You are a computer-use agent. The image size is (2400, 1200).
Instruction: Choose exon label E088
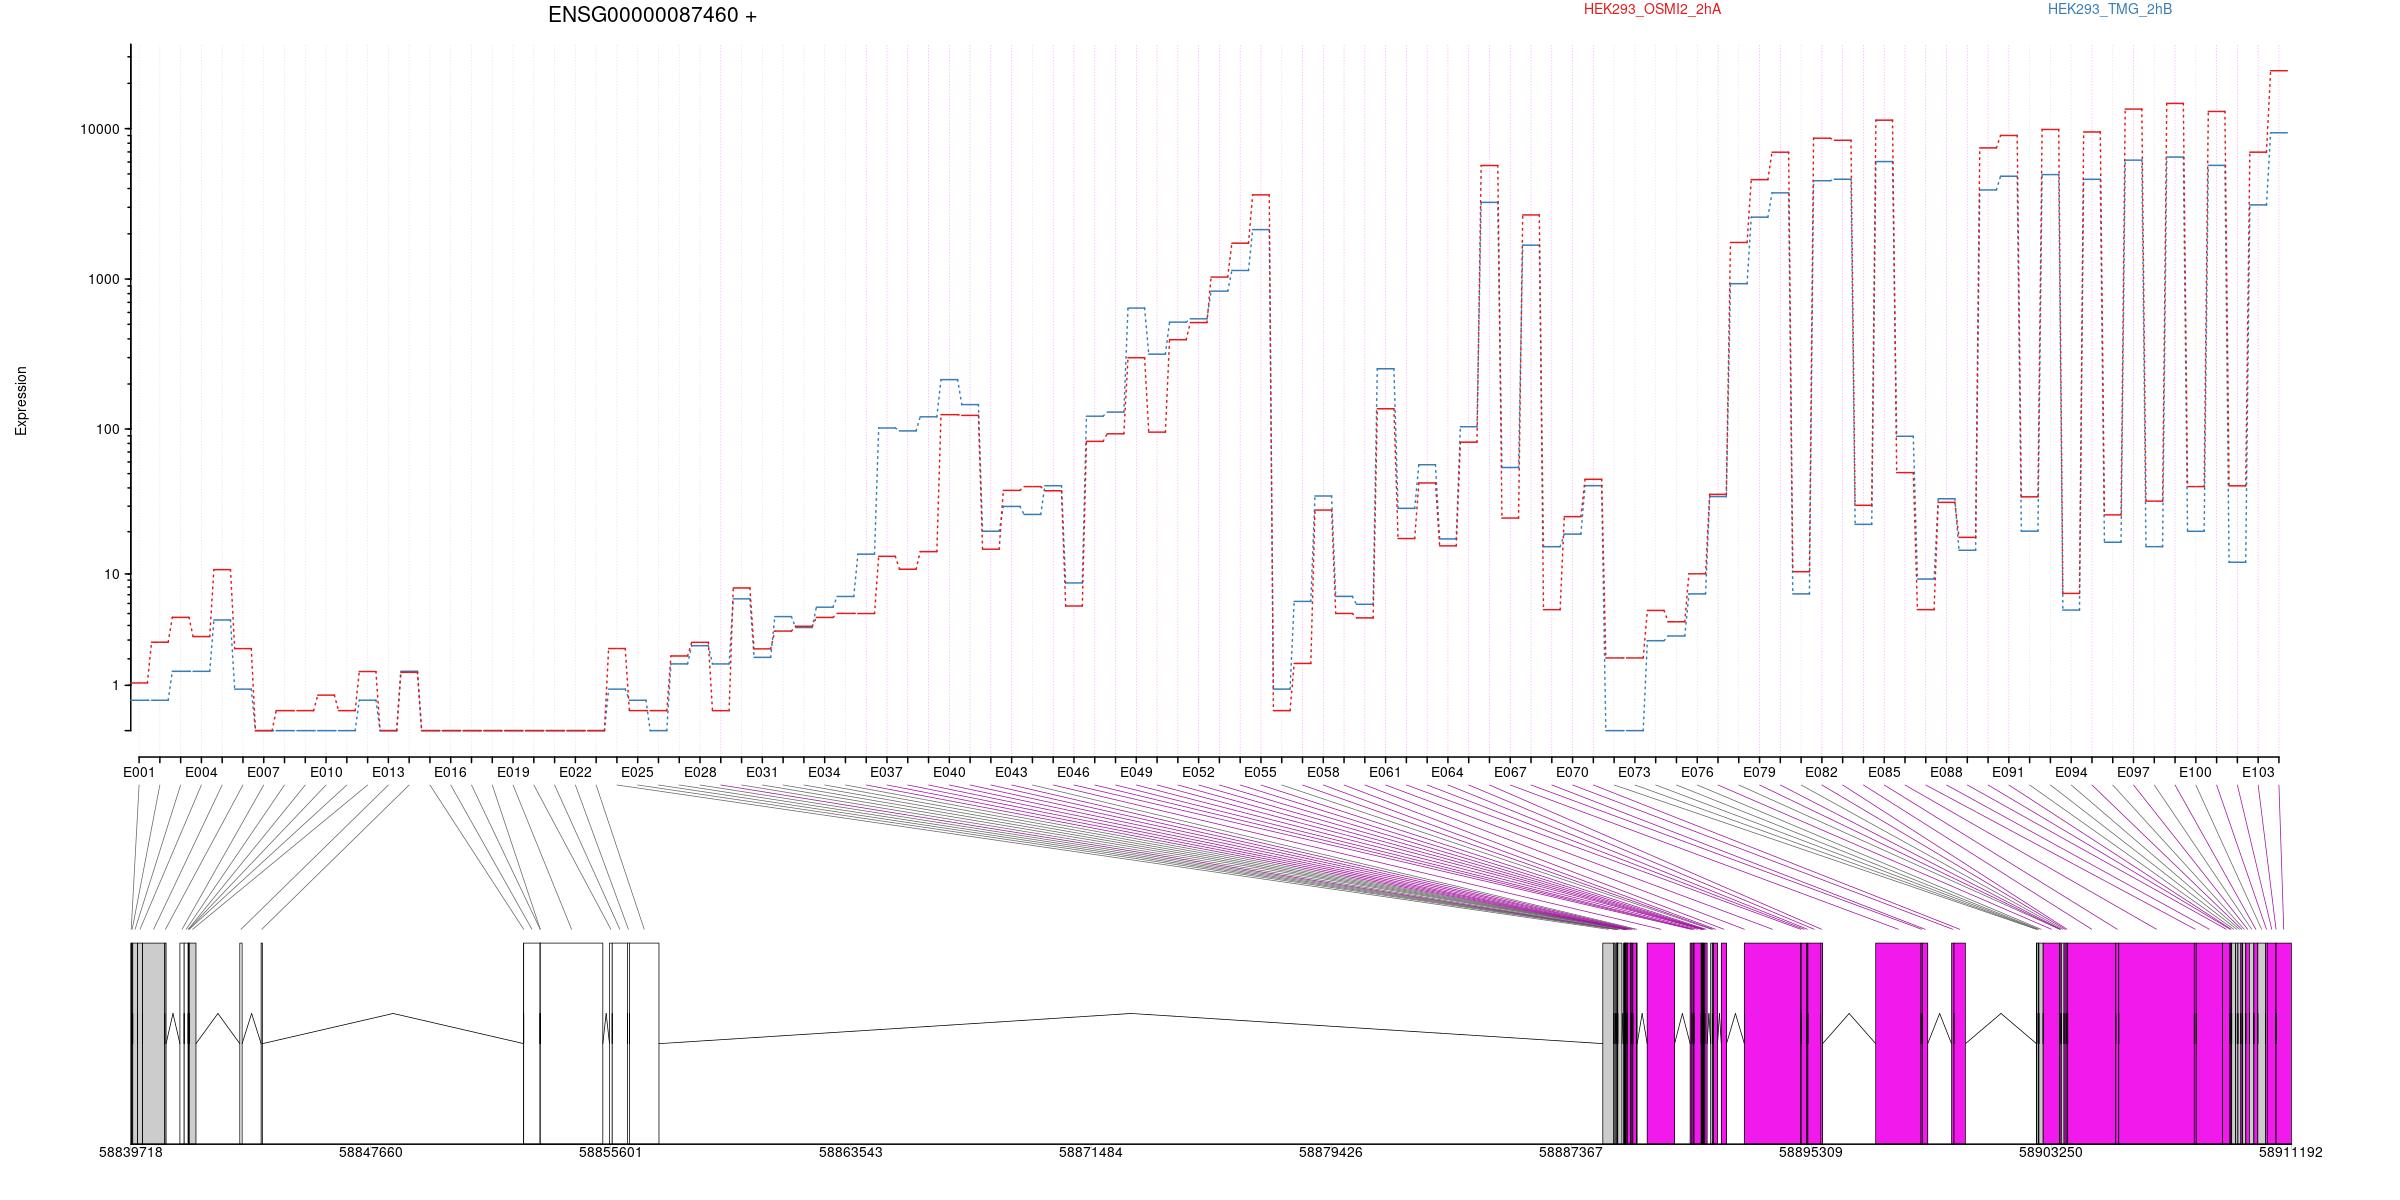pyautogui.click(x=1946, y=773)
